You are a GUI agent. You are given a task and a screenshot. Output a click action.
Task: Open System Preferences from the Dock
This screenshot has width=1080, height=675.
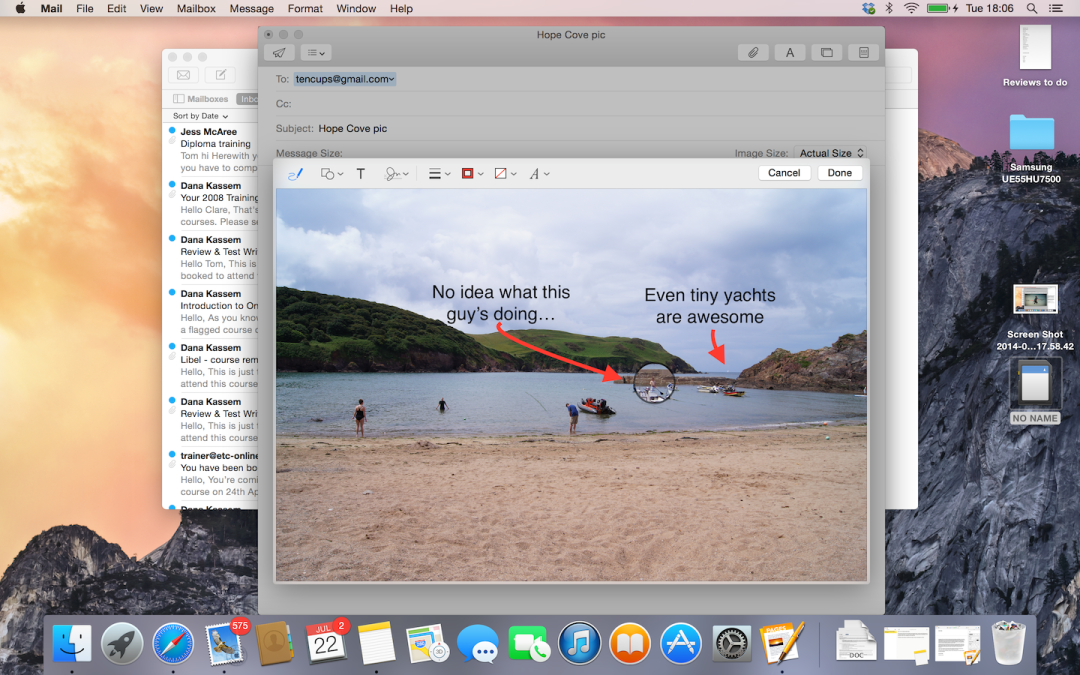(x=731, y=645)
